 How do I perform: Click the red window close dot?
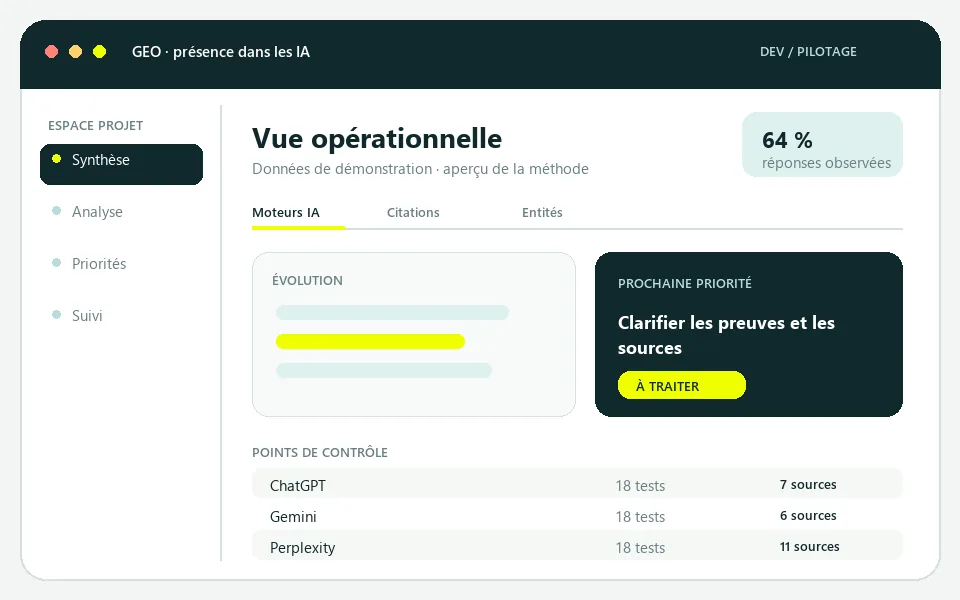click(51, 52)
